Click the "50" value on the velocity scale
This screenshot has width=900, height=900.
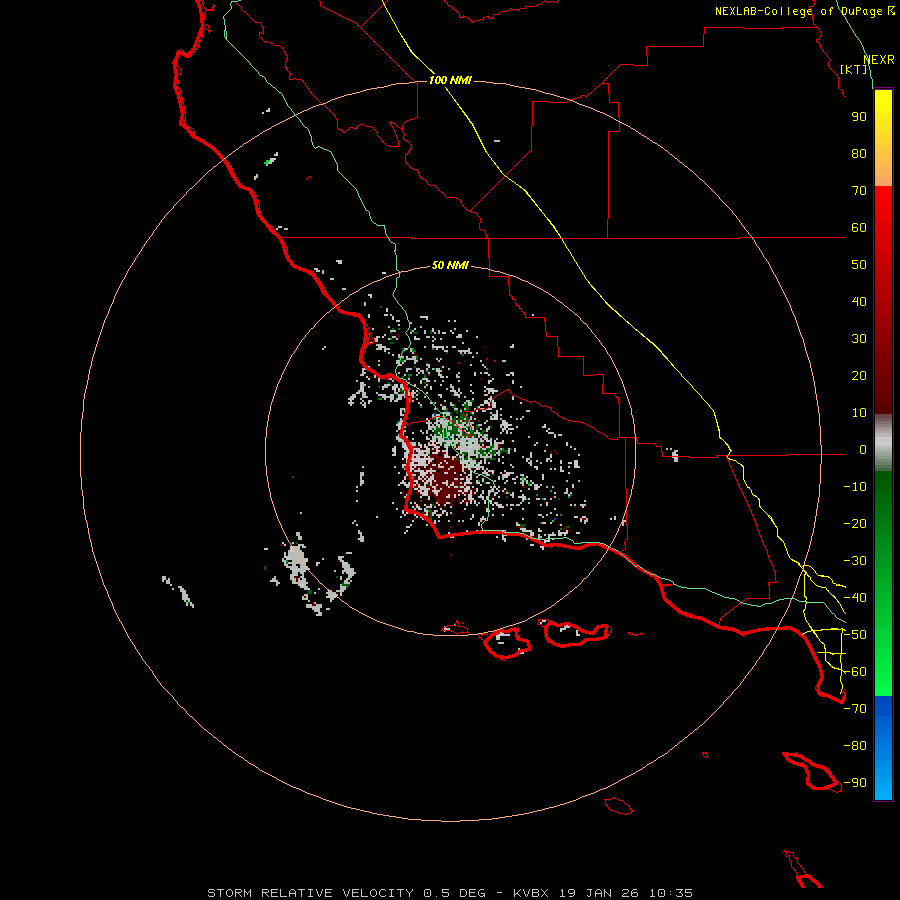point(859,265)
